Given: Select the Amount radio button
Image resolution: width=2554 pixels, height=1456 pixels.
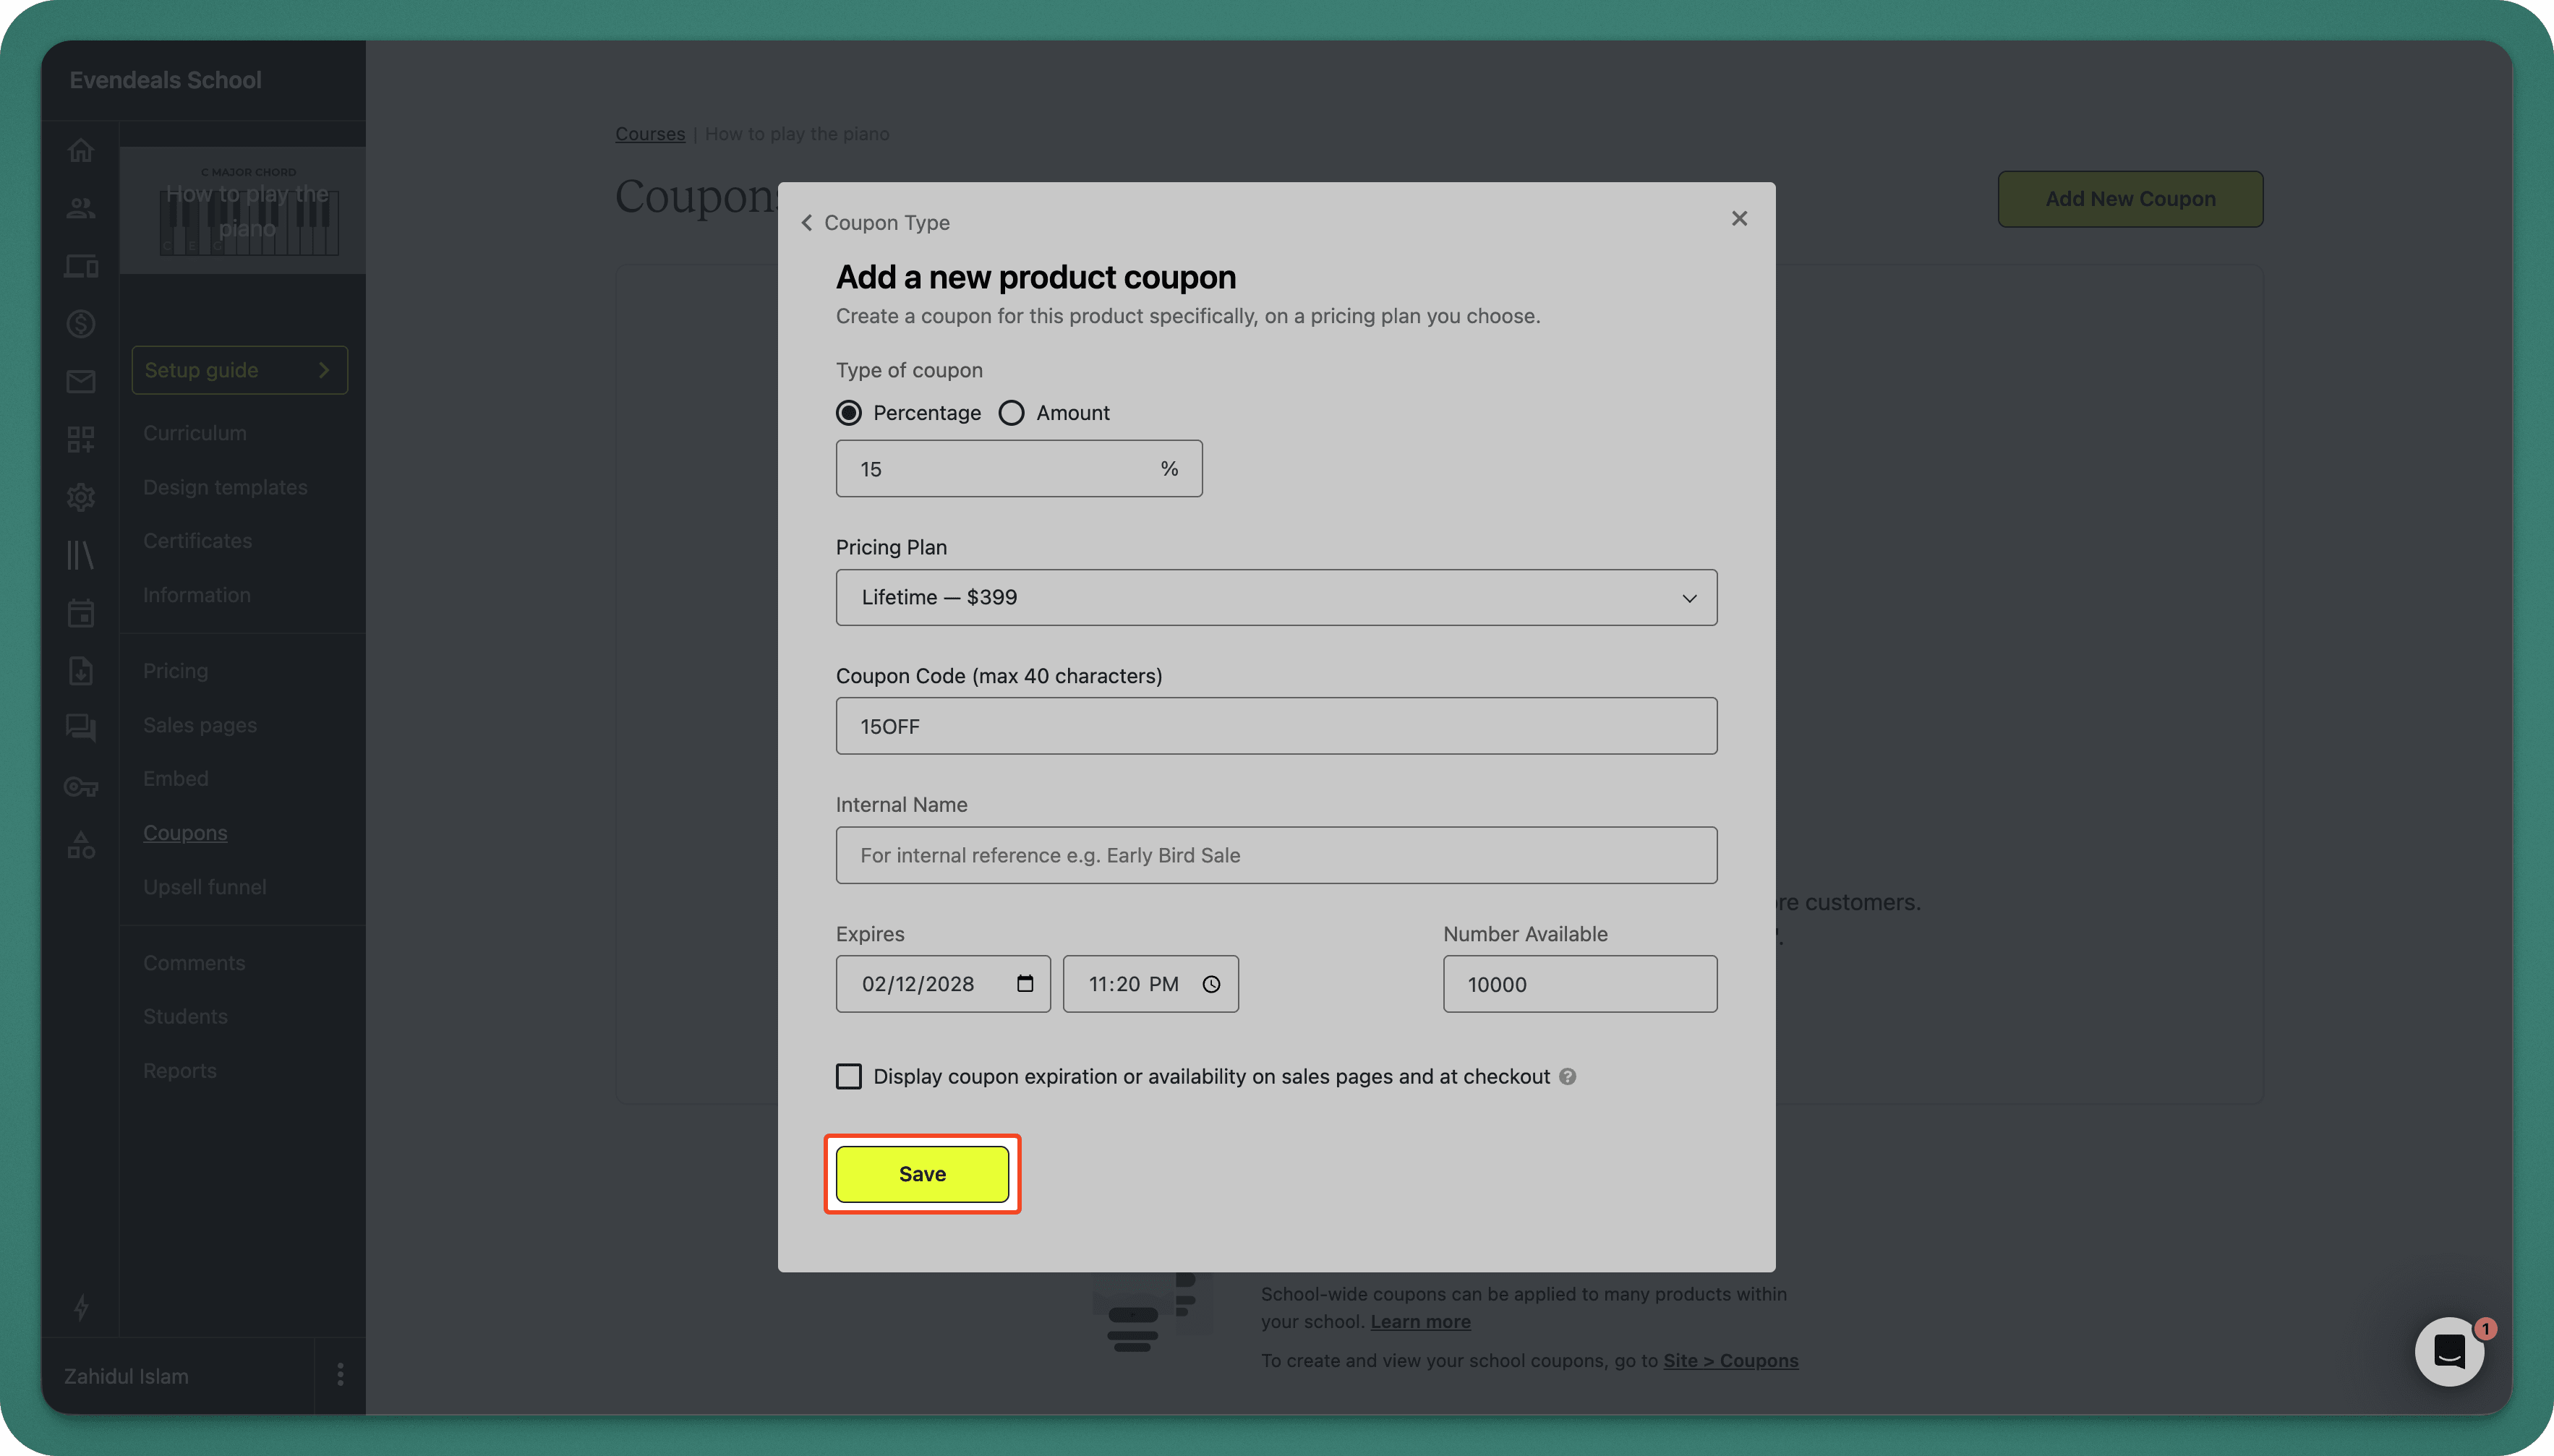Looking at the screenshot, I should pyautogui.click(x=1012, y=412).
